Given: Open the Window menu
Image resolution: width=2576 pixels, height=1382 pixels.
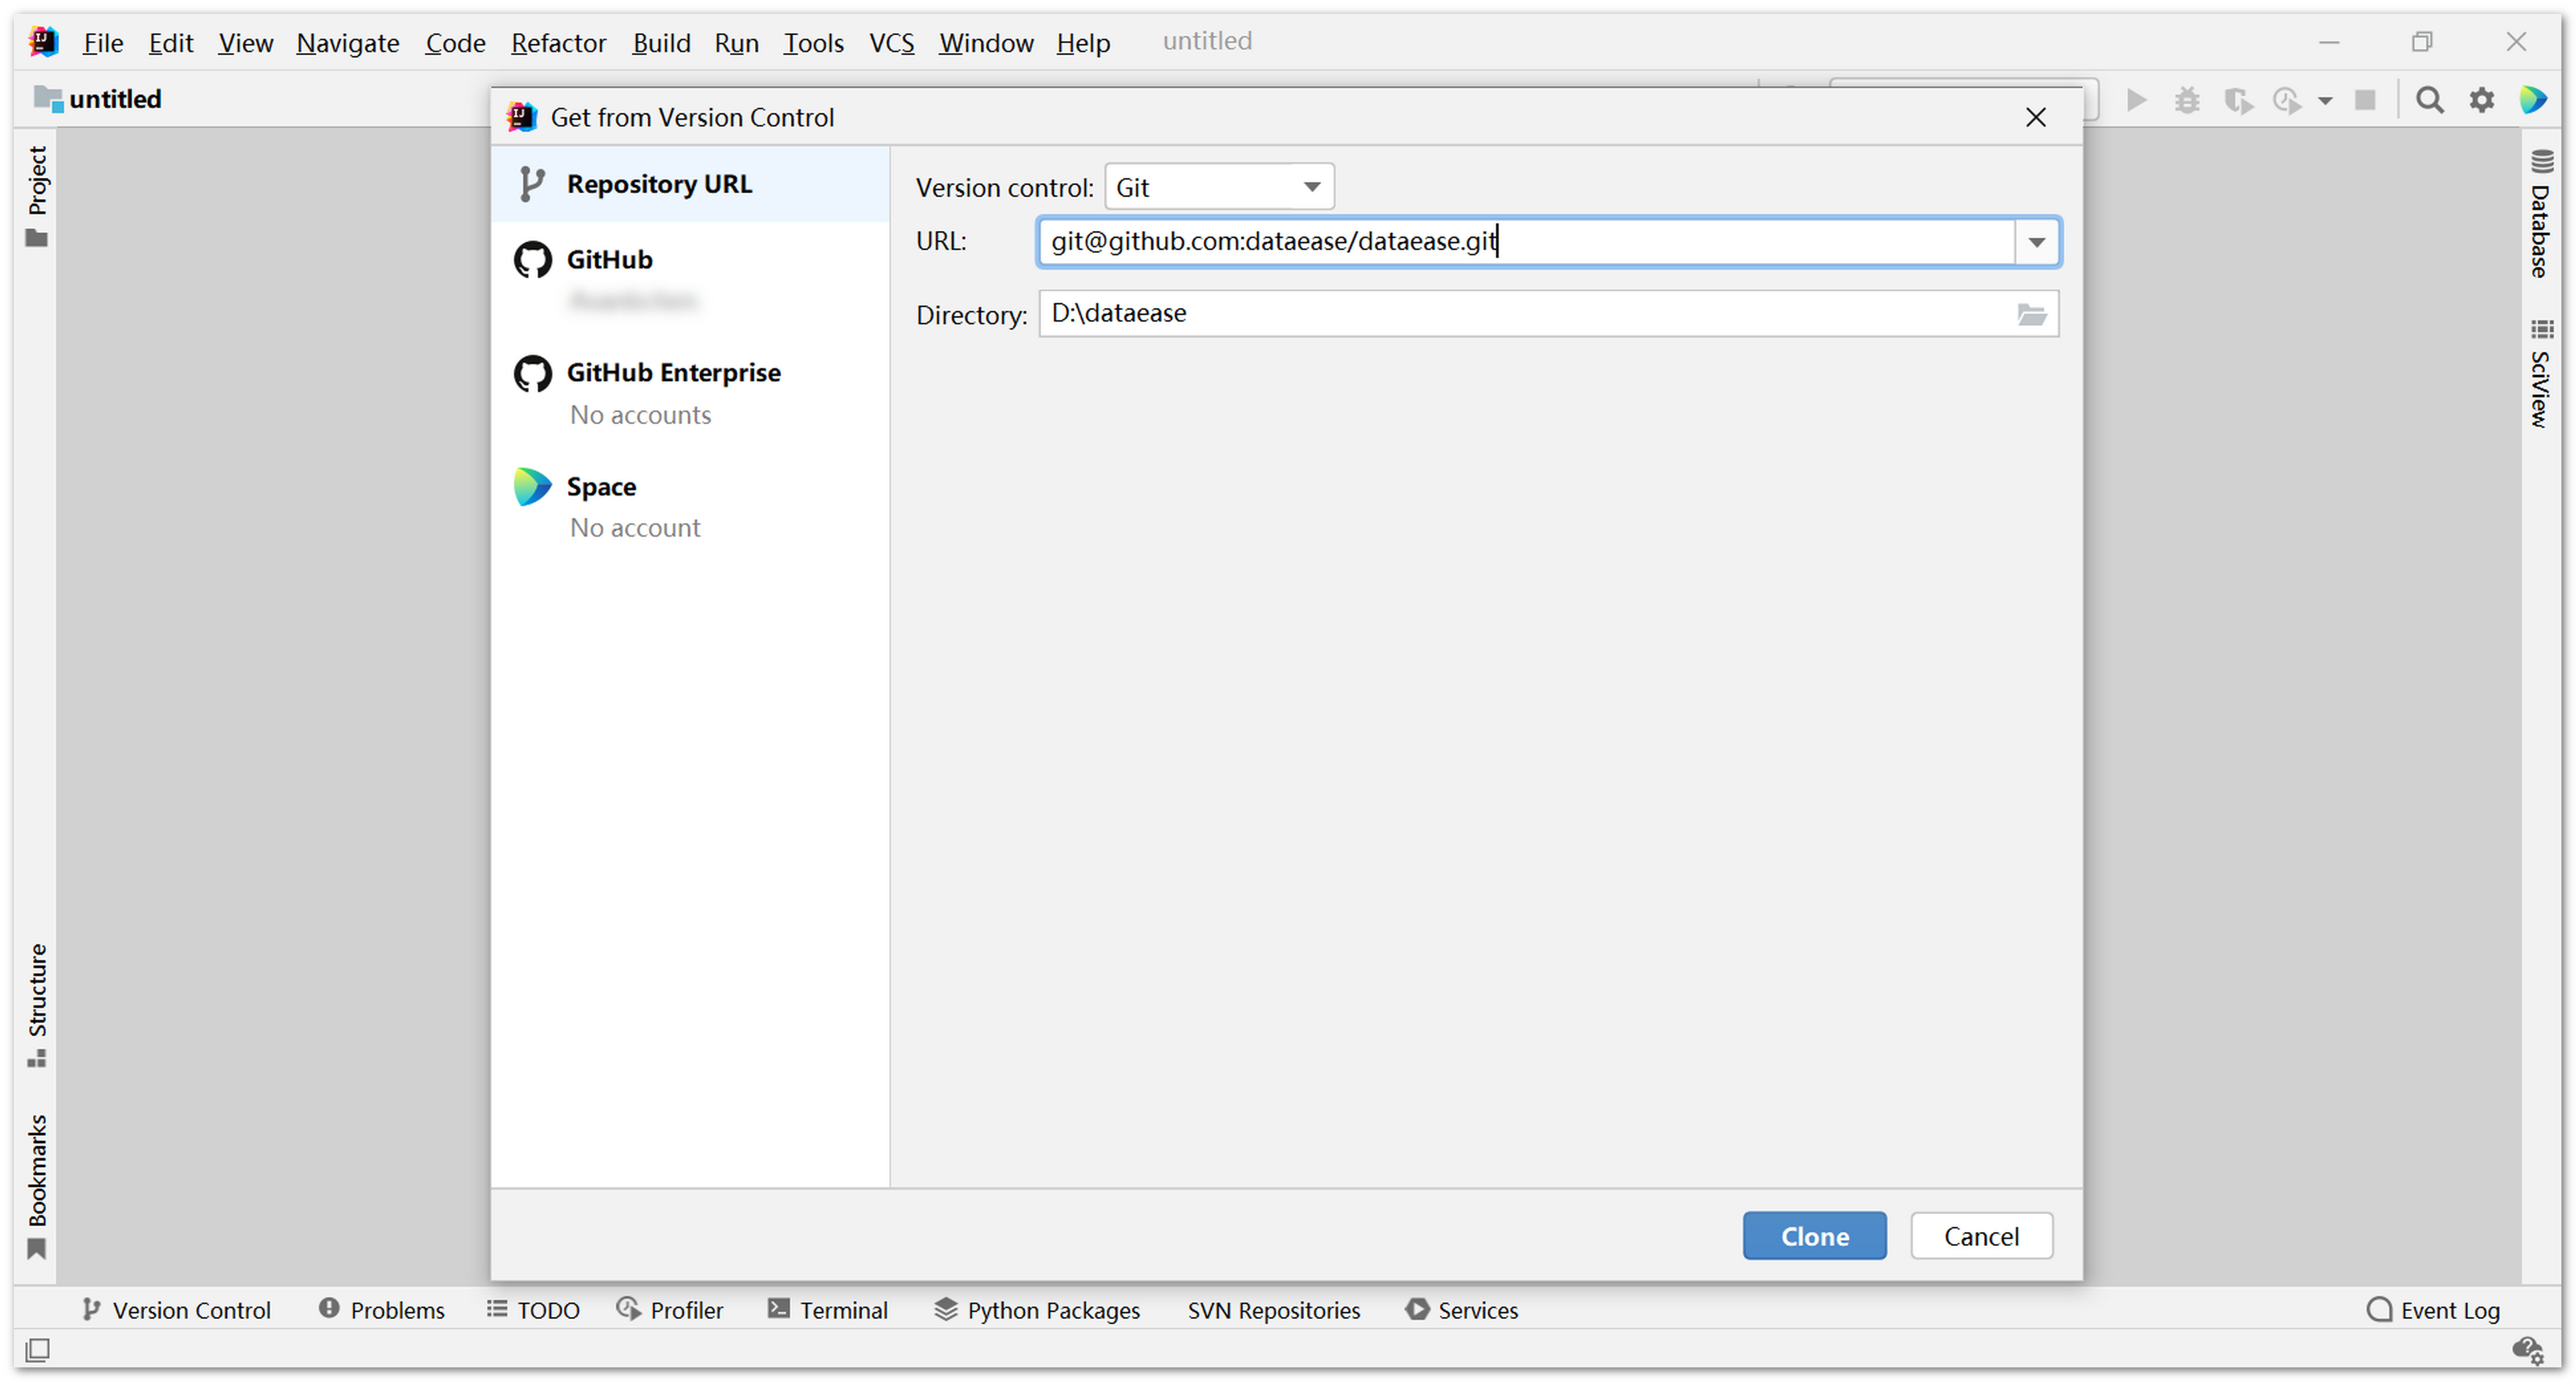Looking at the screenshot, I should coord(986,43).
